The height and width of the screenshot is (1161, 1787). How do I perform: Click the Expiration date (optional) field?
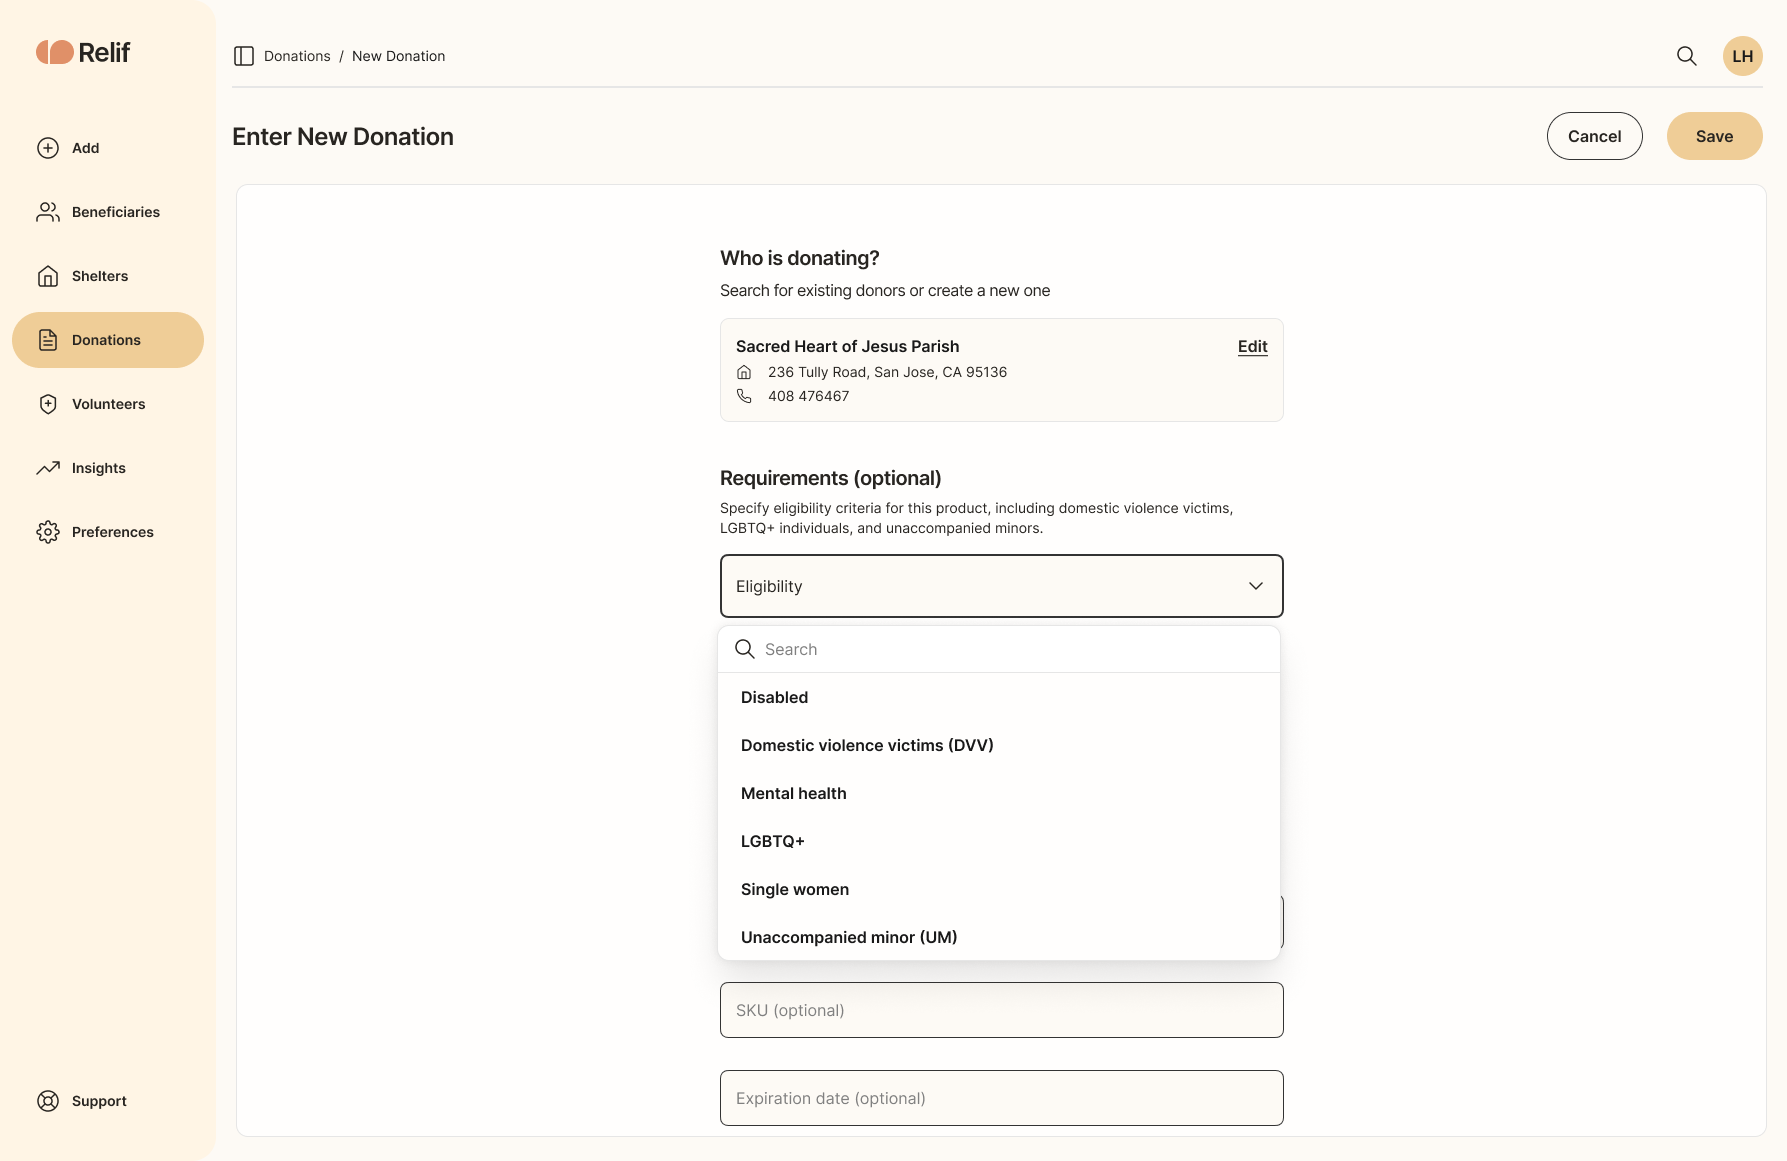[1001, 1098]
